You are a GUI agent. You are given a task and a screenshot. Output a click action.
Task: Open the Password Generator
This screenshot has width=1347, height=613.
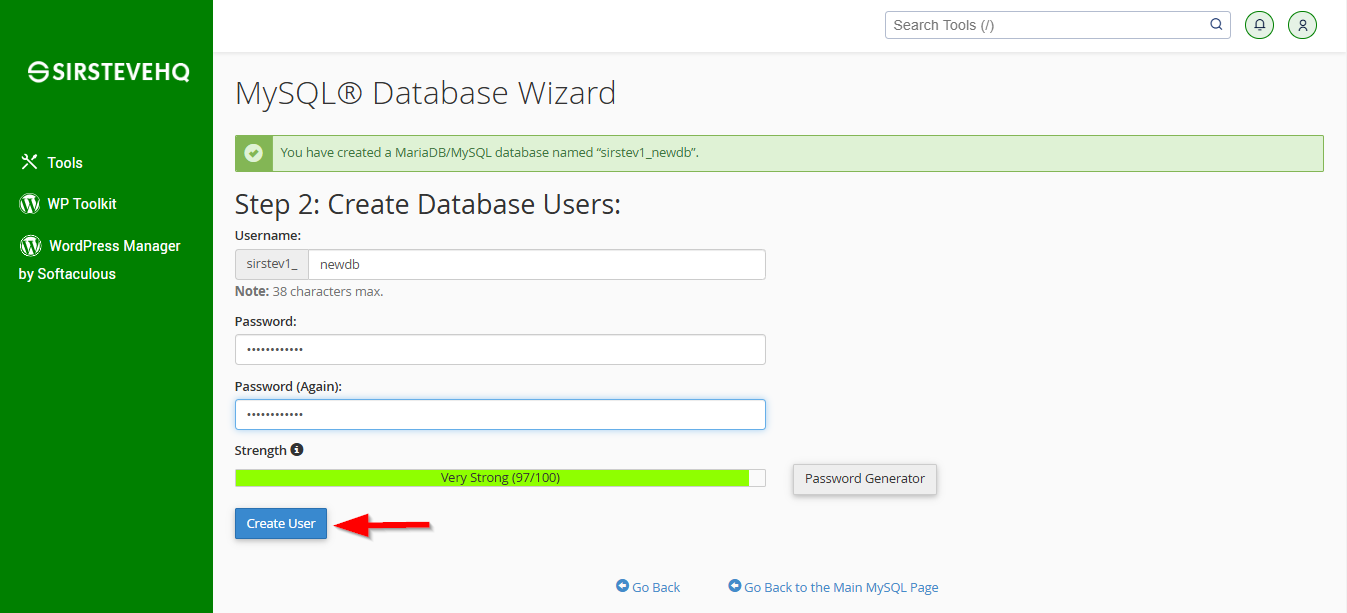click(865, 478)
